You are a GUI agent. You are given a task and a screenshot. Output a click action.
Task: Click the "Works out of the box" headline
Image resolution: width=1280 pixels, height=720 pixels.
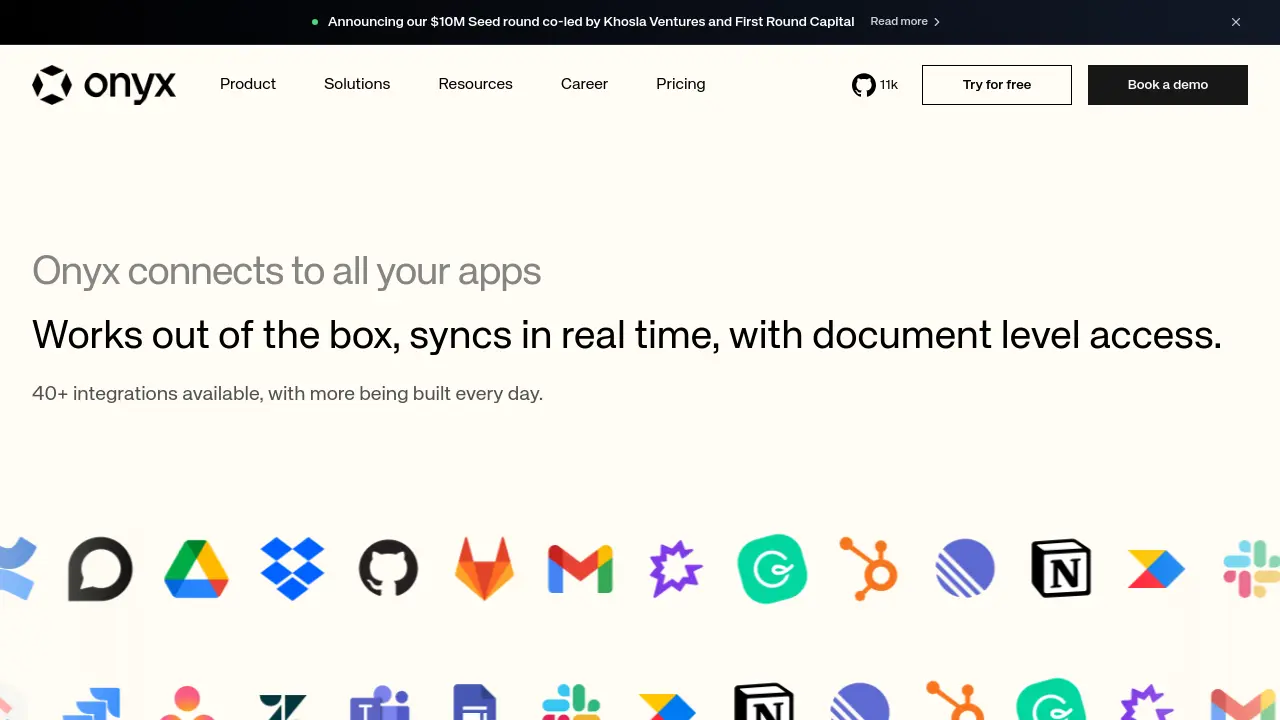[627, 335]
